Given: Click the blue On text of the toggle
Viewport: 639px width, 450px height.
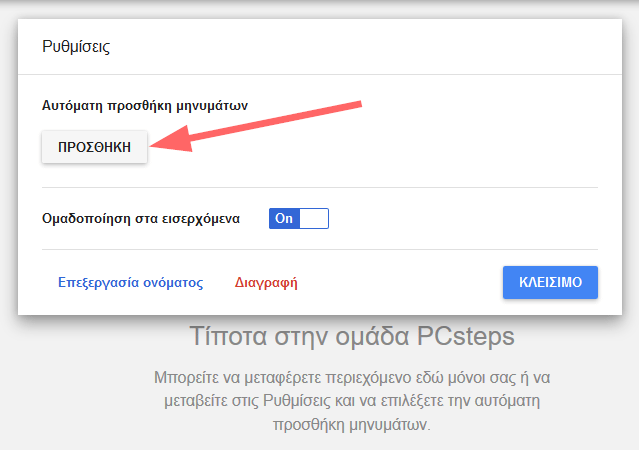Looking at the screenshot, I should [284, 218].
